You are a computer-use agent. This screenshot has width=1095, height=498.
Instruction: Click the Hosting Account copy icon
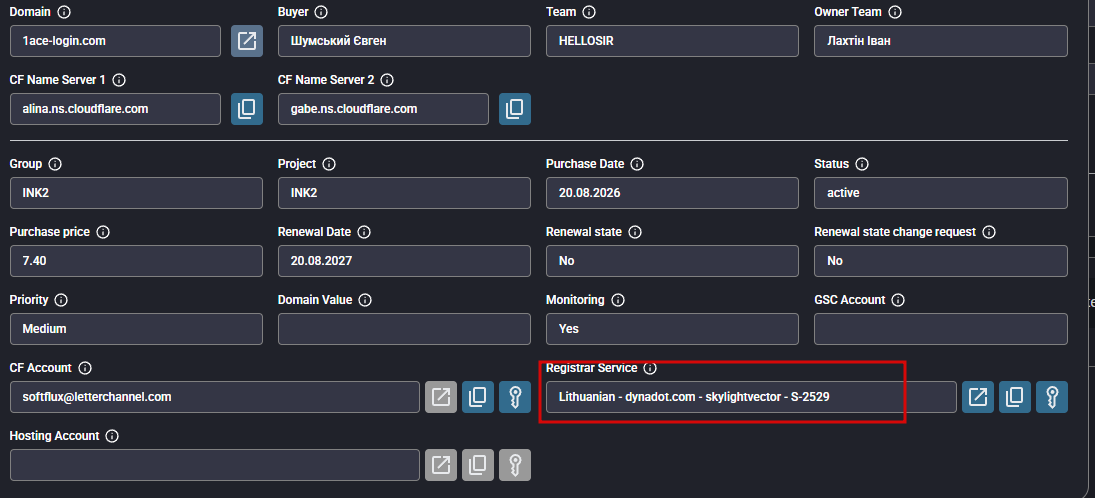pos(478,464)
